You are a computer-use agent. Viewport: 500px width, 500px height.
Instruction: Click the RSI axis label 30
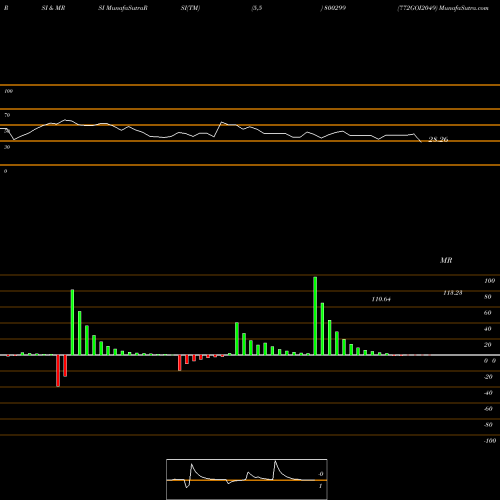7,147
